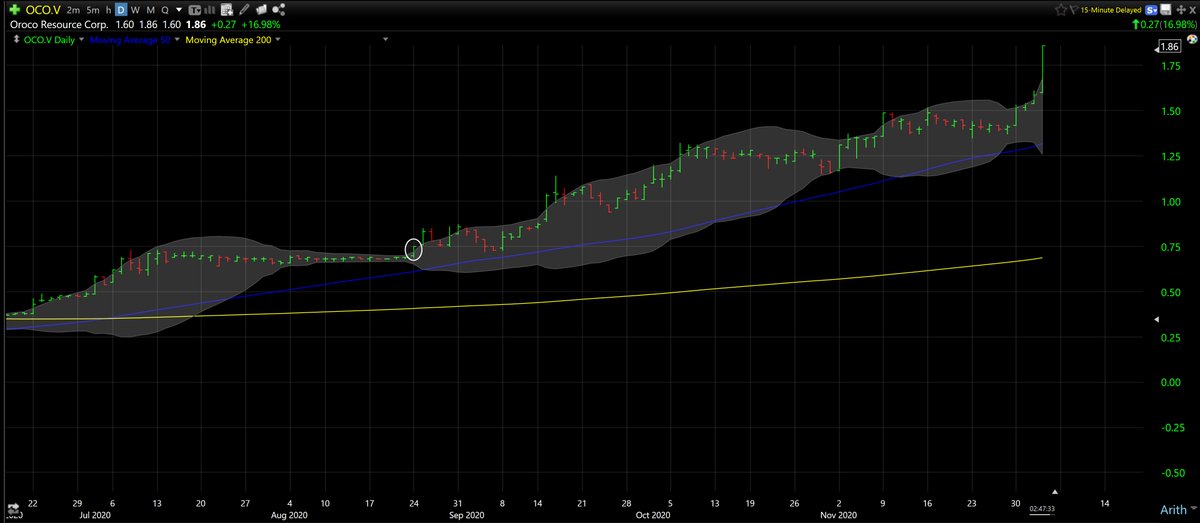Viewport: 1200px width, 523px height.
Task: Open the Moving Average 200 dropdown
Action: pos(278,40)
